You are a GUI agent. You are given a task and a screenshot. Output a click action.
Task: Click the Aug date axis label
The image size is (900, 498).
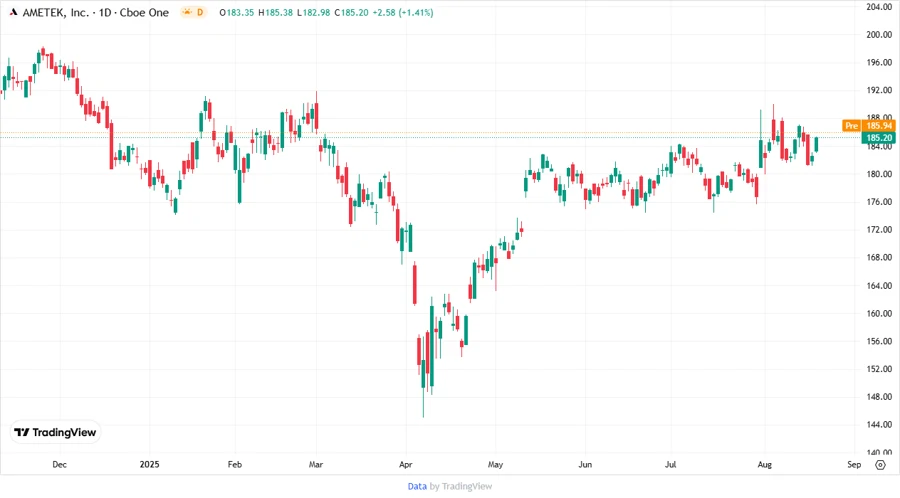coord(765,464)
